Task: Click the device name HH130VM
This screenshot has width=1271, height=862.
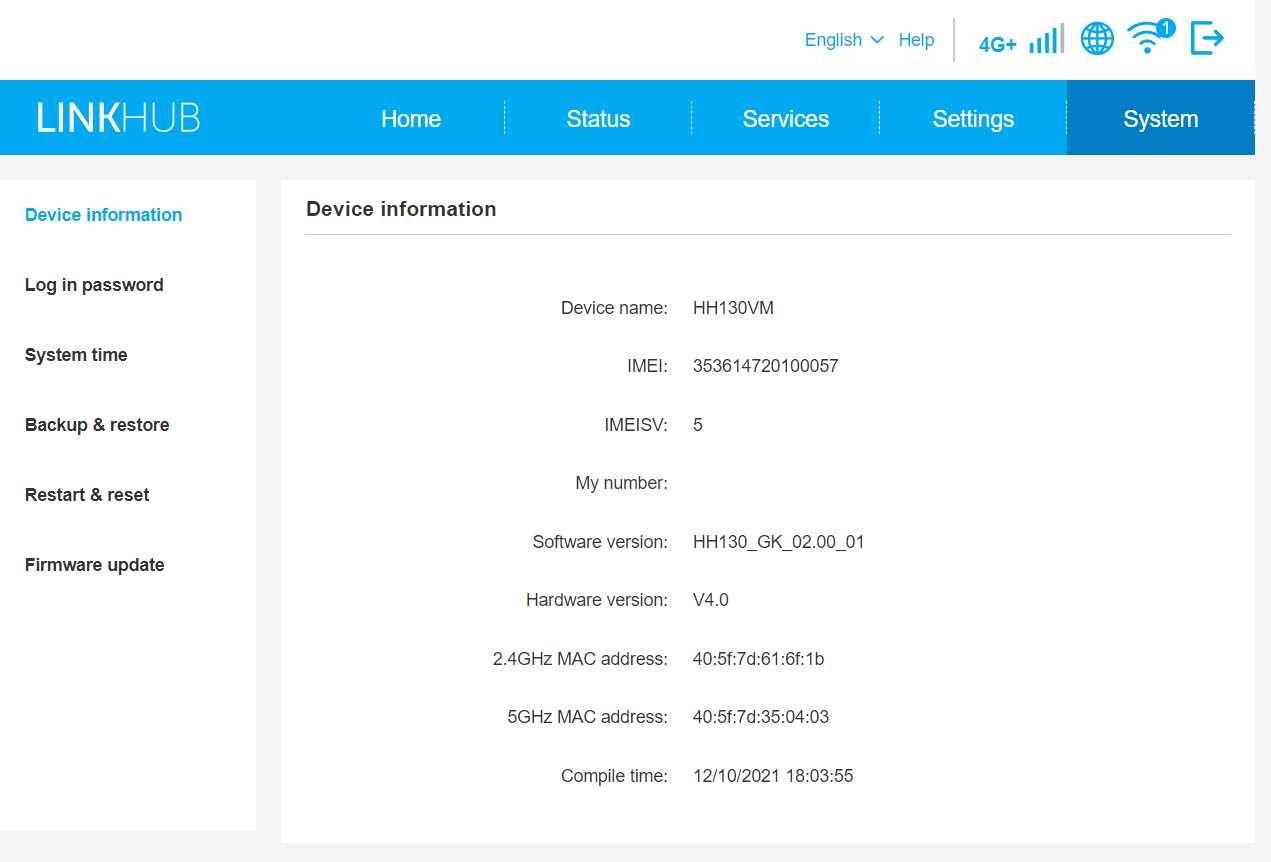Action: (733, 308)
